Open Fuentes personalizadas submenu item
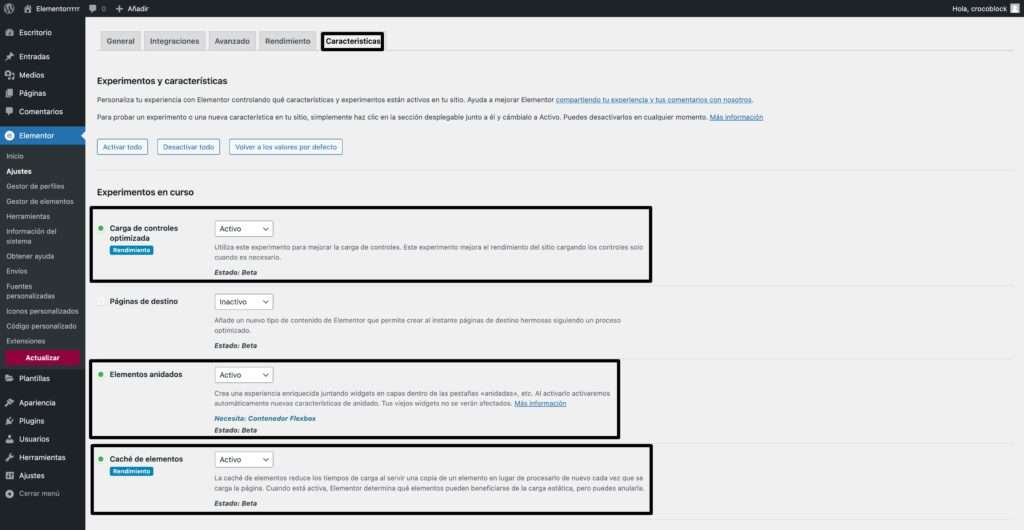This screenshot has height=530, width=1024. click(31, 291)
